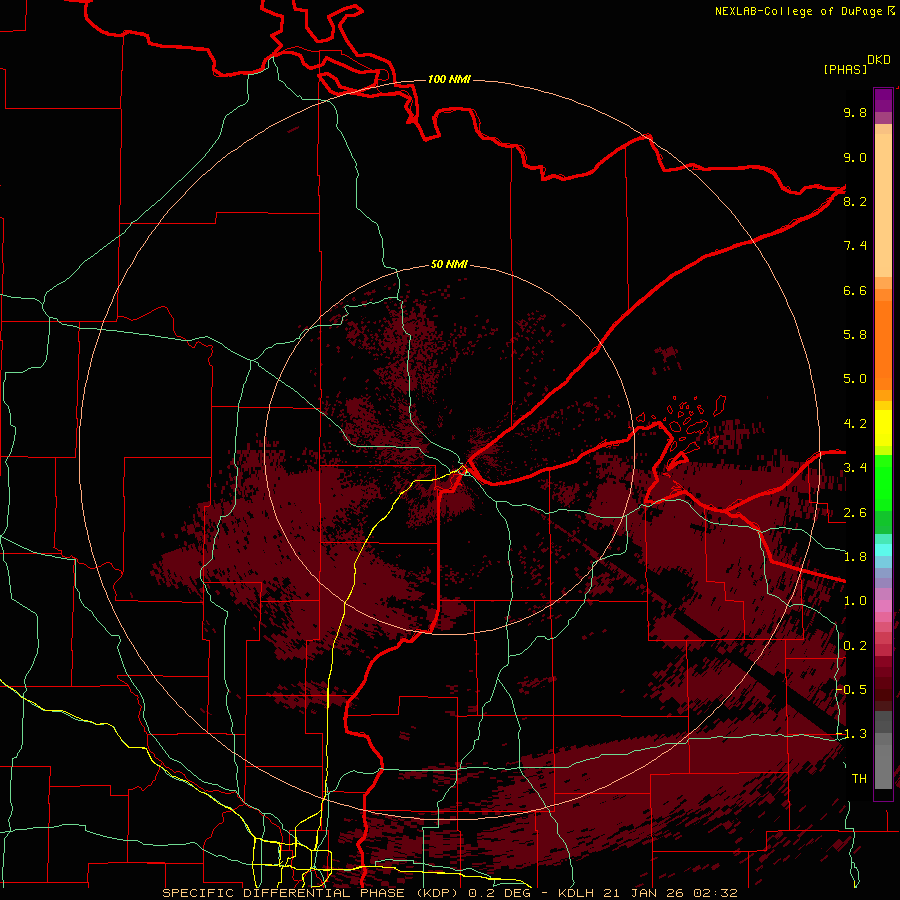Click the 1.8 value on the scale
Viewport: 900px width, 900px height.
tap(855, 557)
